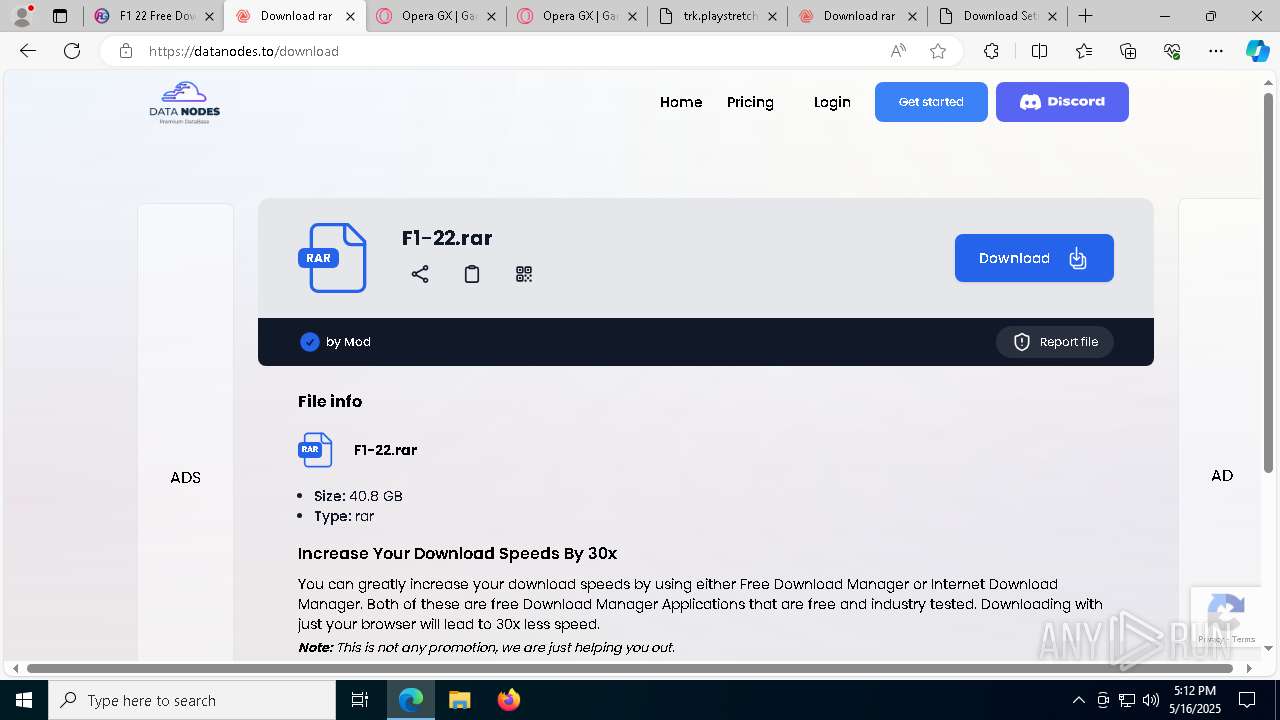
Task: Click the clipboard copy icon
Action: tap(472, 274)
